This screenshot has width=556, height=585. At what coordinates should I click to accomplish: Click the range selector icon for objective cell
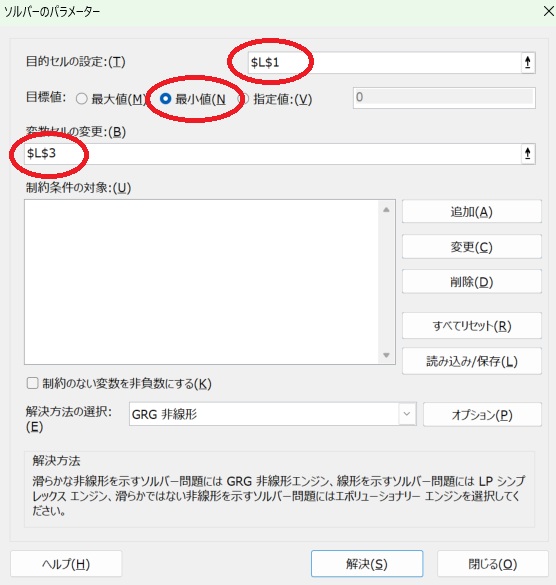point(528,62)
